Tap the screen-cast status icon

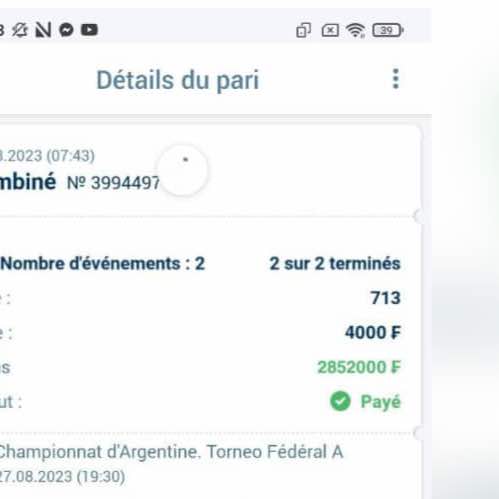pyautogui.click(x=303, y=30)
